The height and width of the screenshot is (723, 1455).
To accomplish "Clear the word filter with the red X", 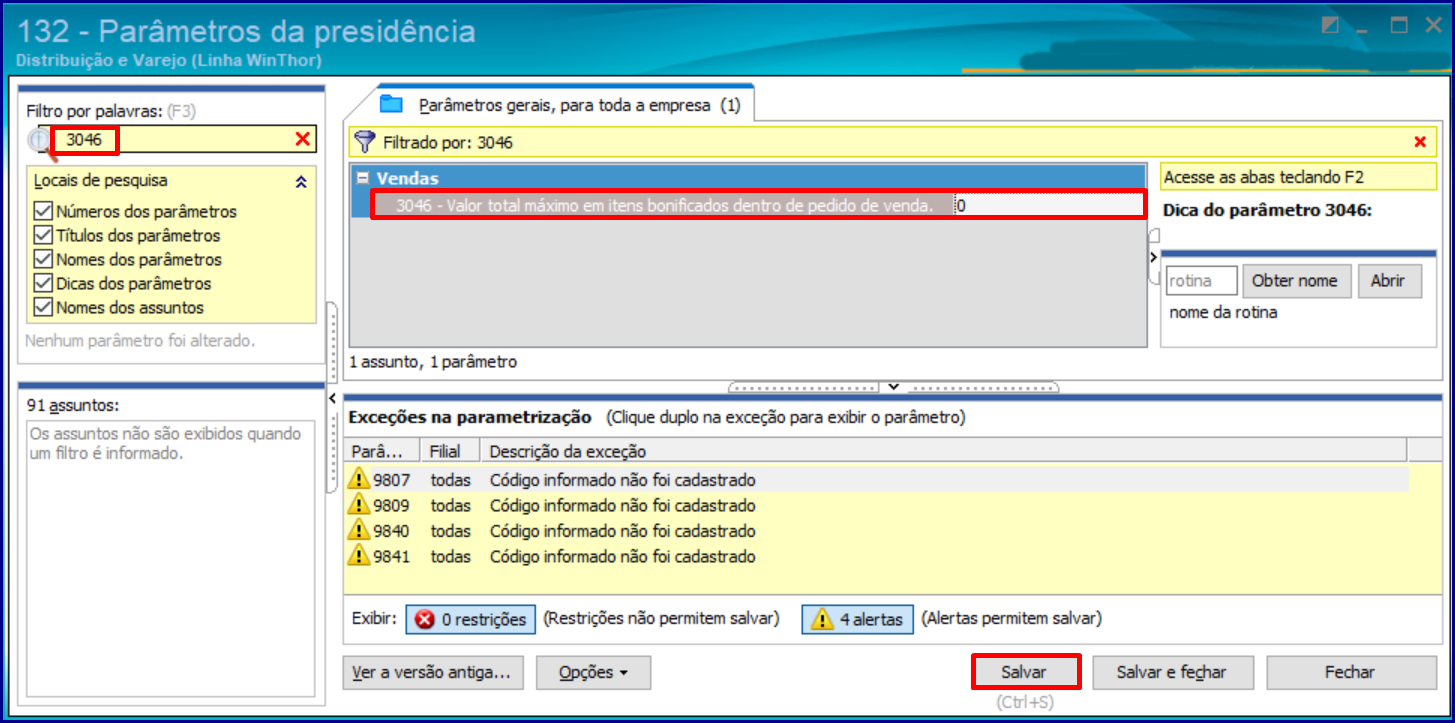I will click(302, 140).
